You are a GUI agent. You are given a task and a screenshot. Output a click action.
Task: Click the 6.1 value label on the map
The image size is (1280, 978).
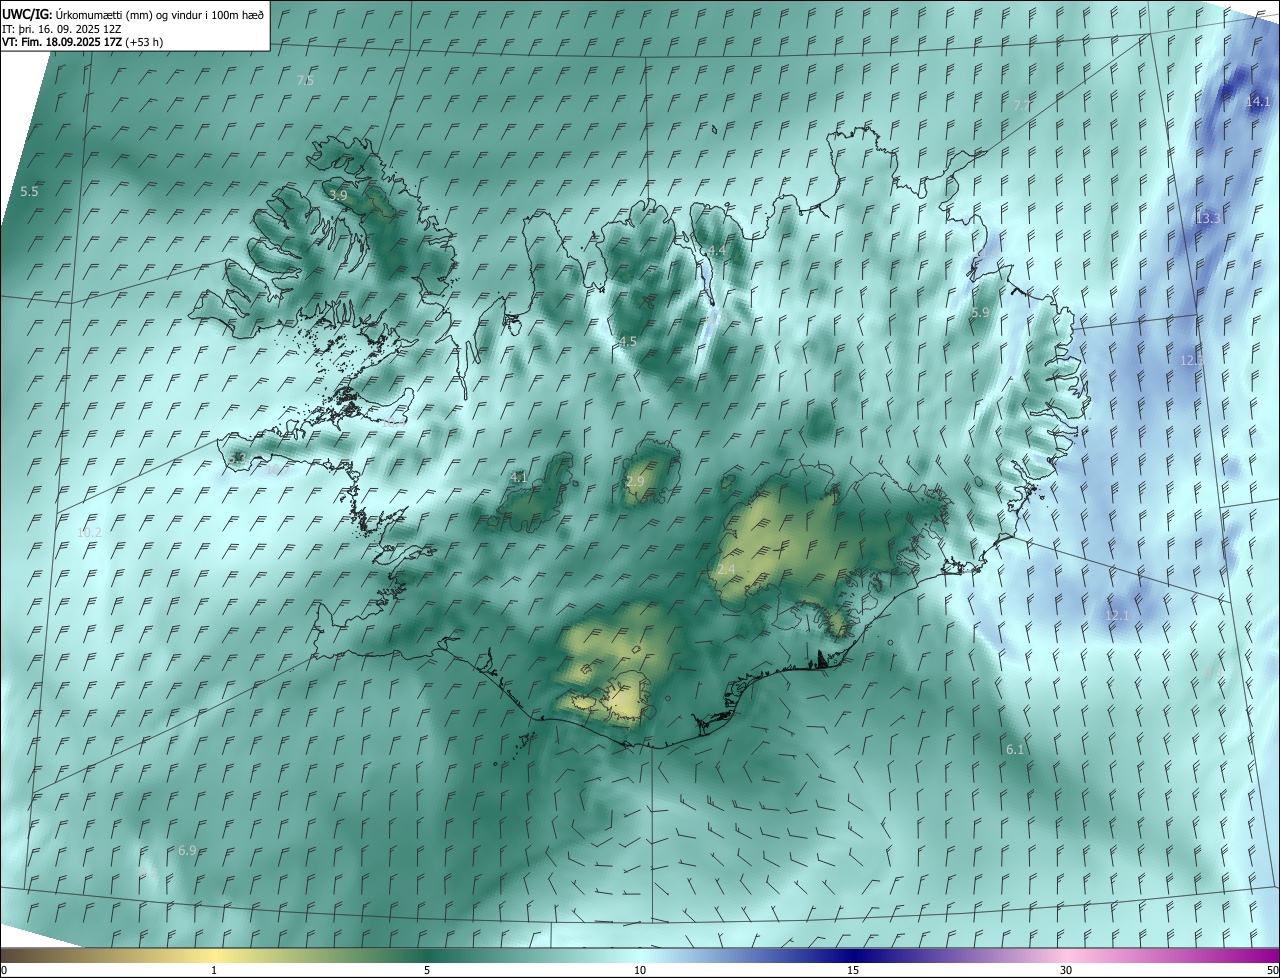(1015, 749)
